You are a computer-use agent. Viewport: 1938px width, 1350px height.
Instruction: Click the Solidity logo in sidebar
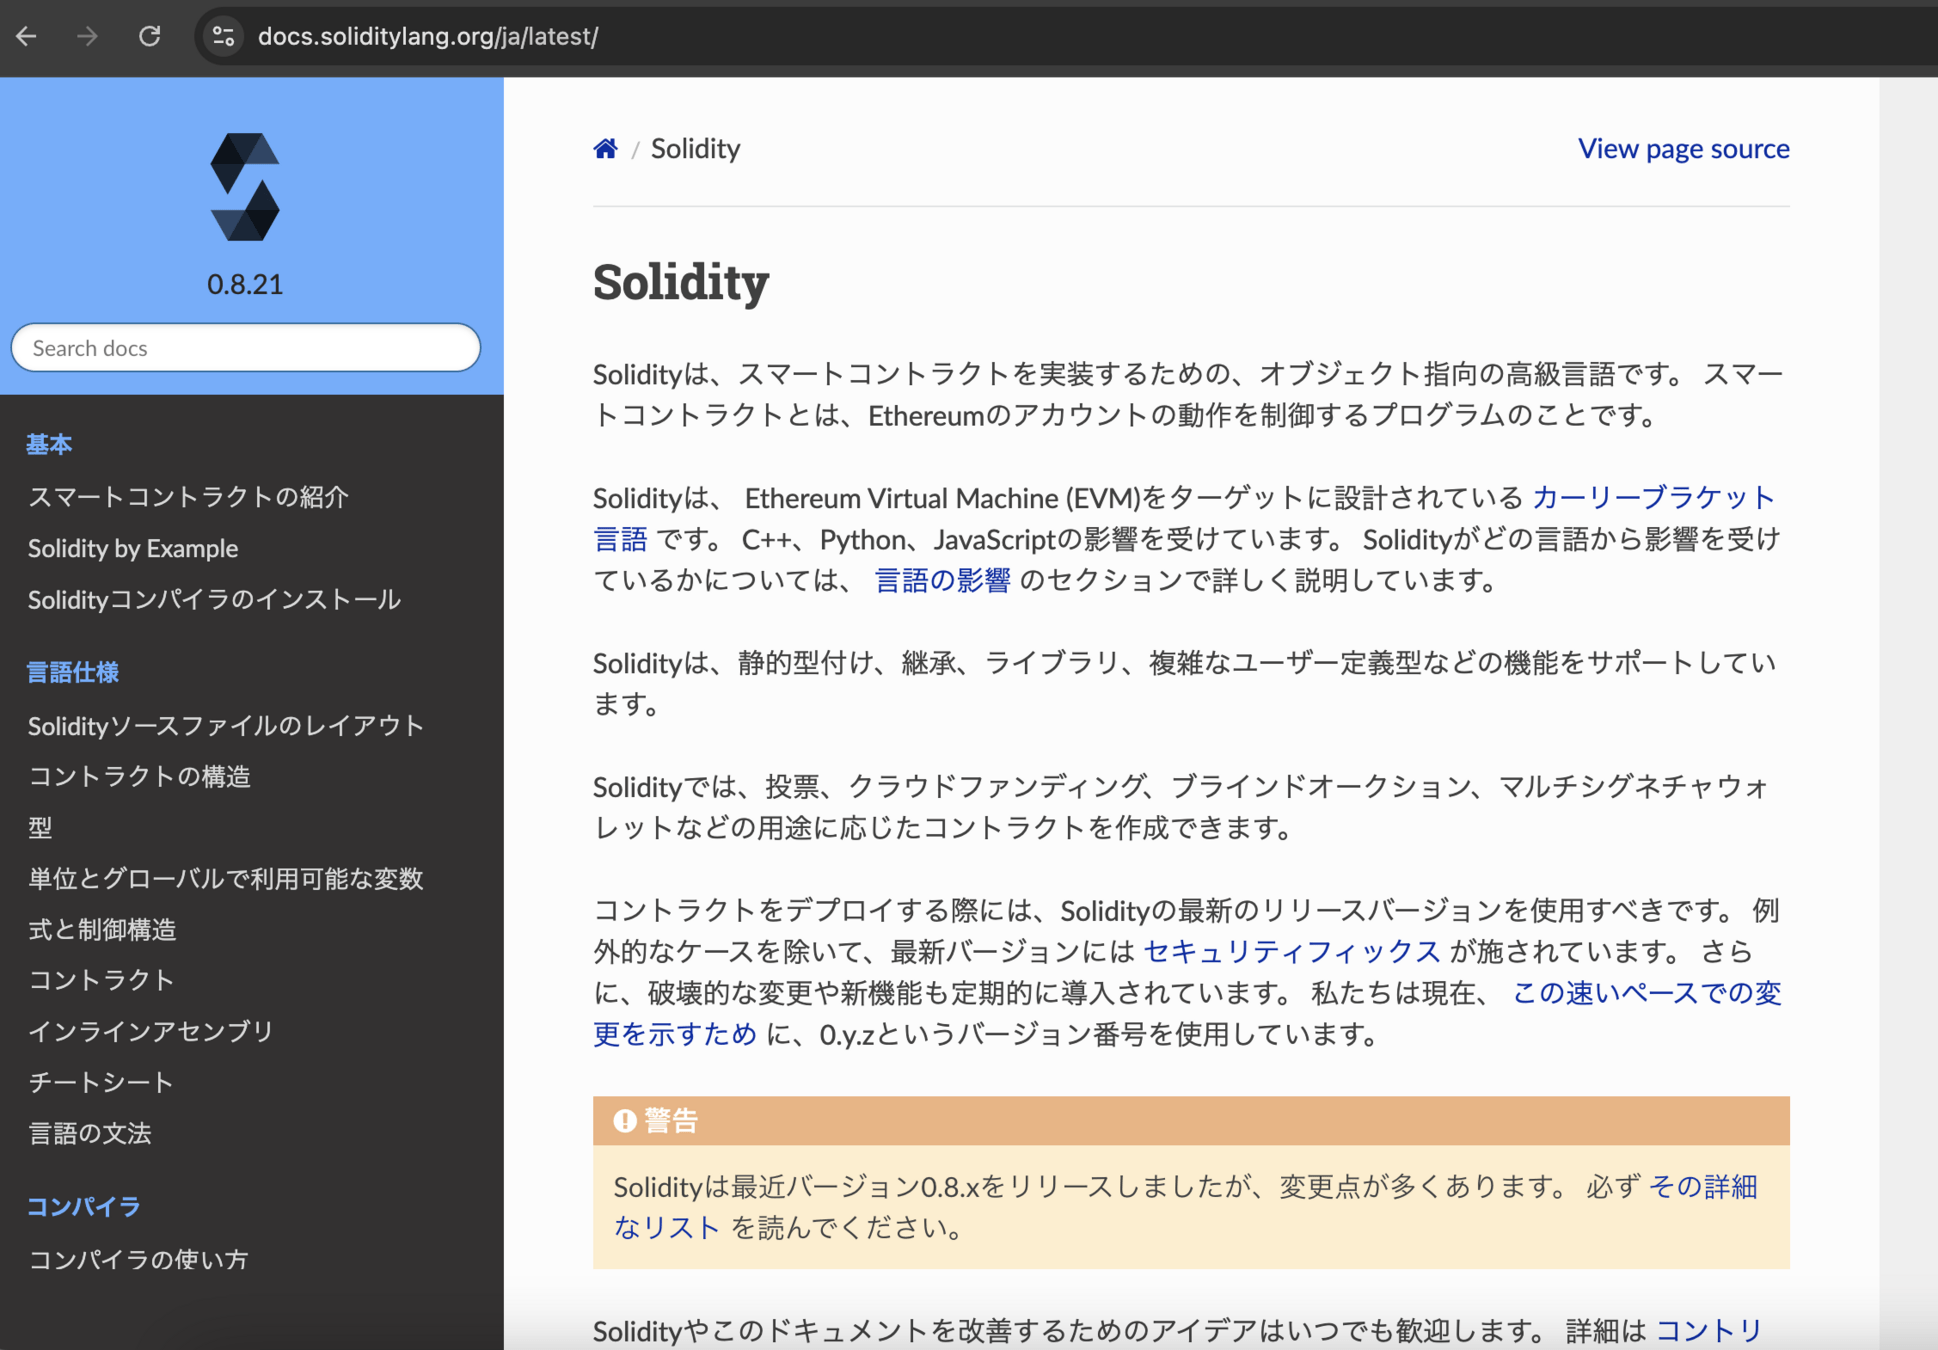[245, 187]
